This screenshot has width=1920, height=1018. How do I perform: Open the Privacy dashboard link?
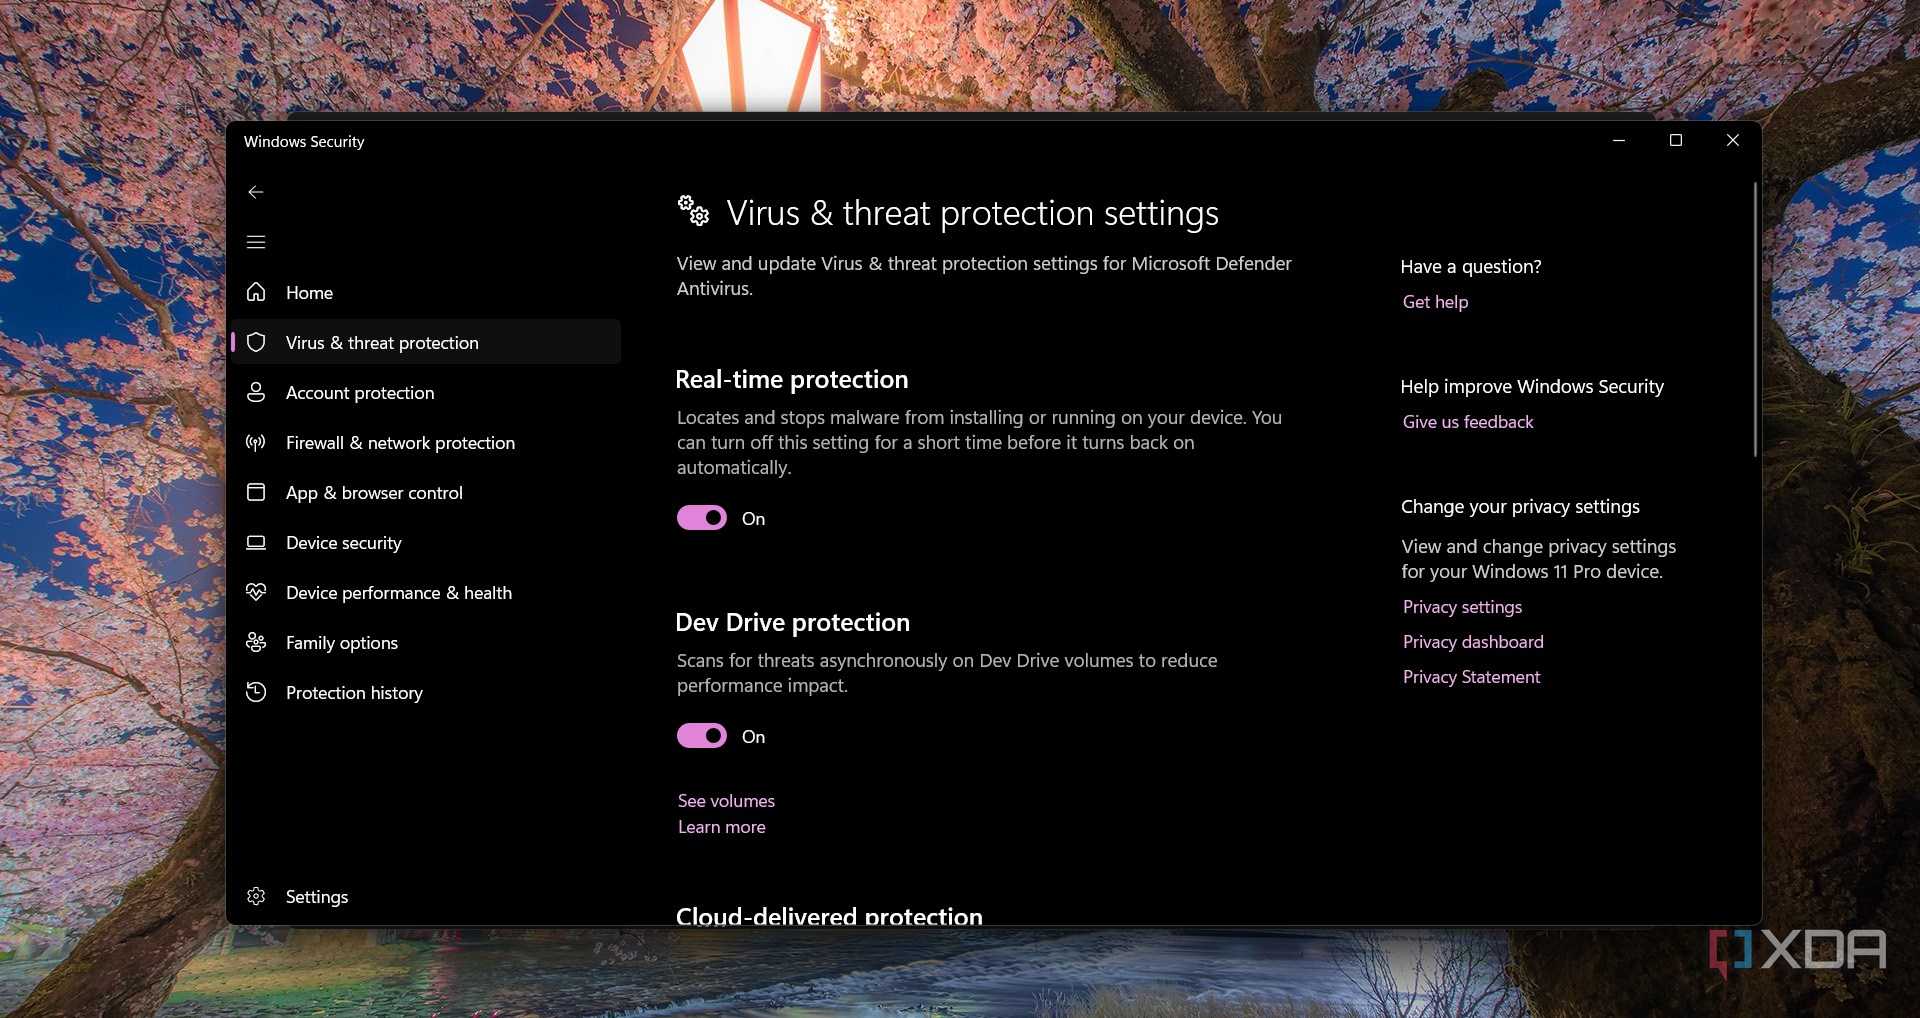coord(1473,642)
